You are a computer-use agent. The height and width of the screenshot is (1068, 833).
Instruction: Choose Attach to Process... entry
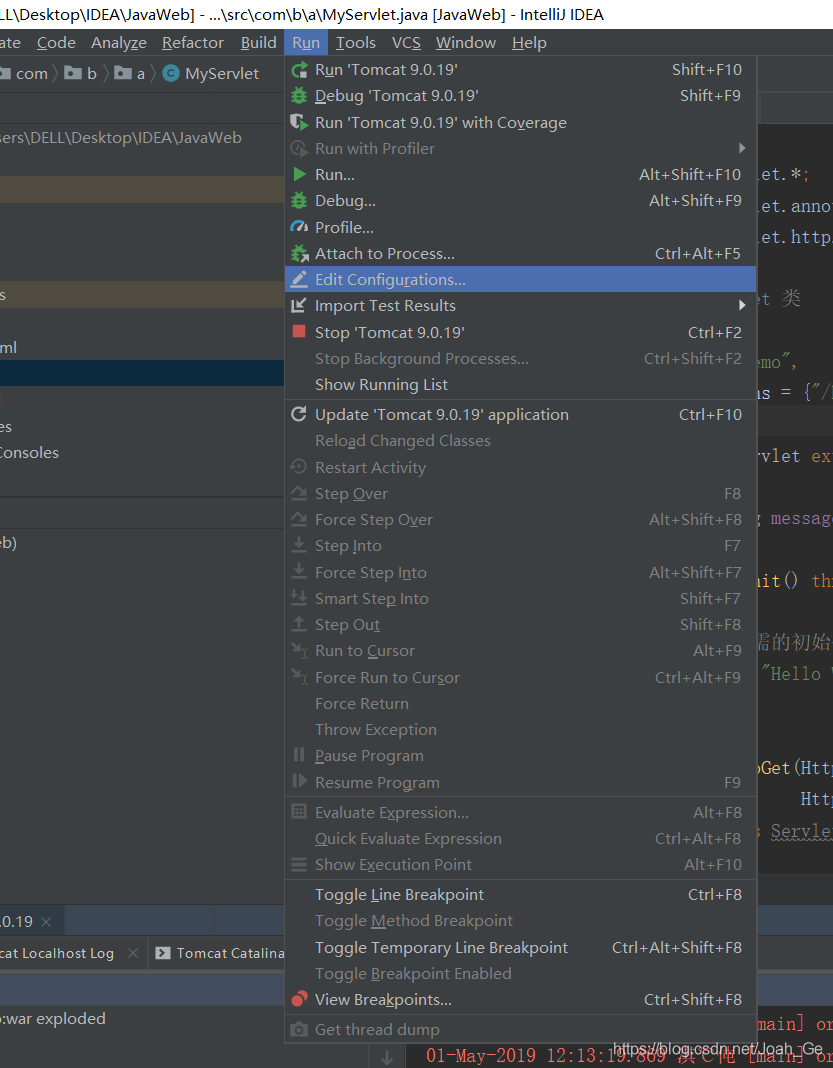(520, 253)
